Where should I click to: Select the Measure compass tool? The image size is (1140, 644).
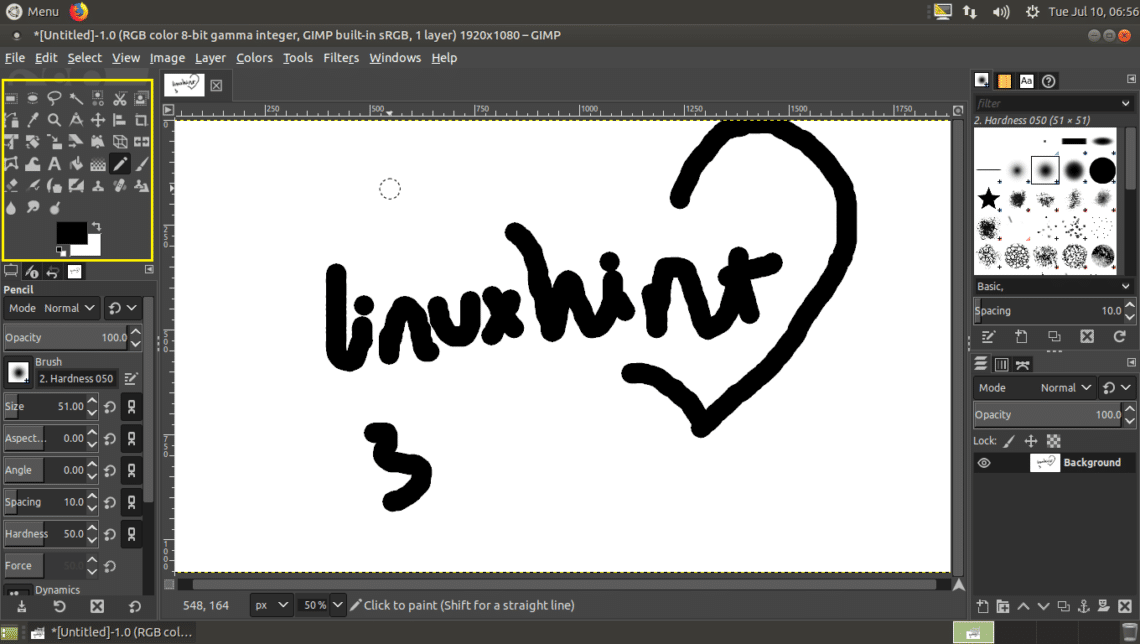pos(76,120)
